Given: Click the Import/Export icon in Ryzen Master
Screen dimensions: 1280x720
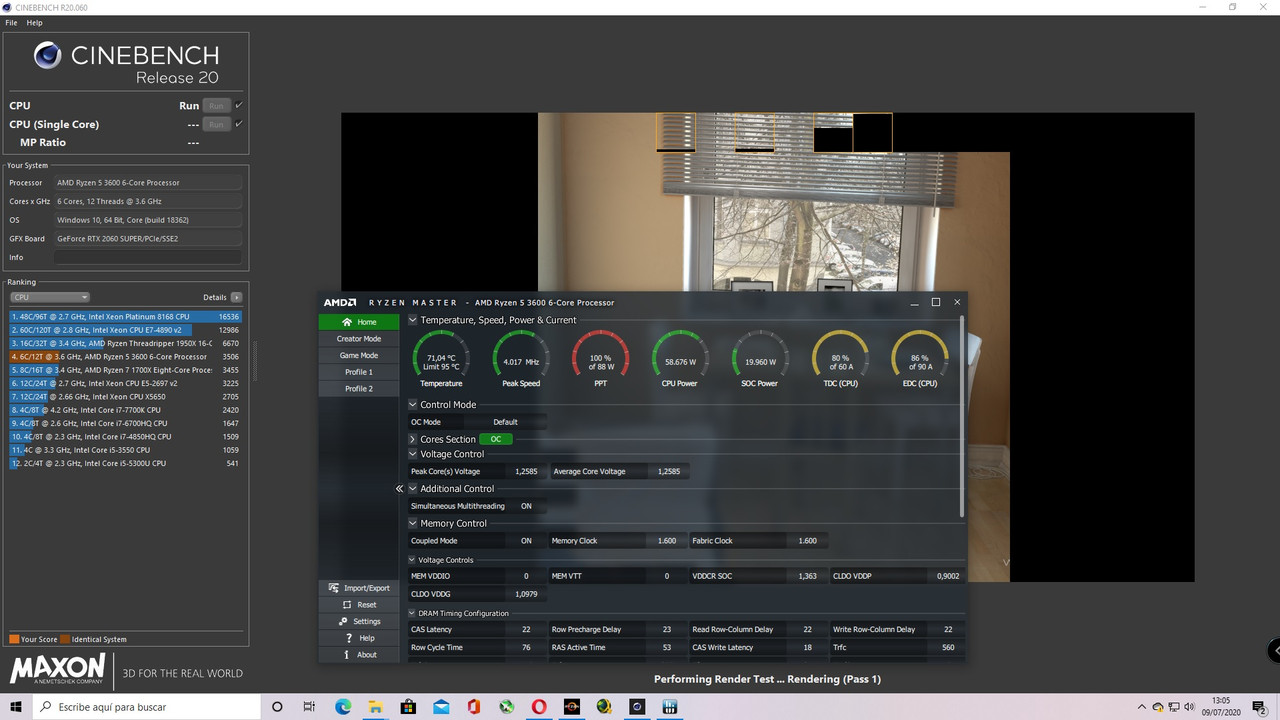Looking at the screenshot, I should tap(334, 588).
